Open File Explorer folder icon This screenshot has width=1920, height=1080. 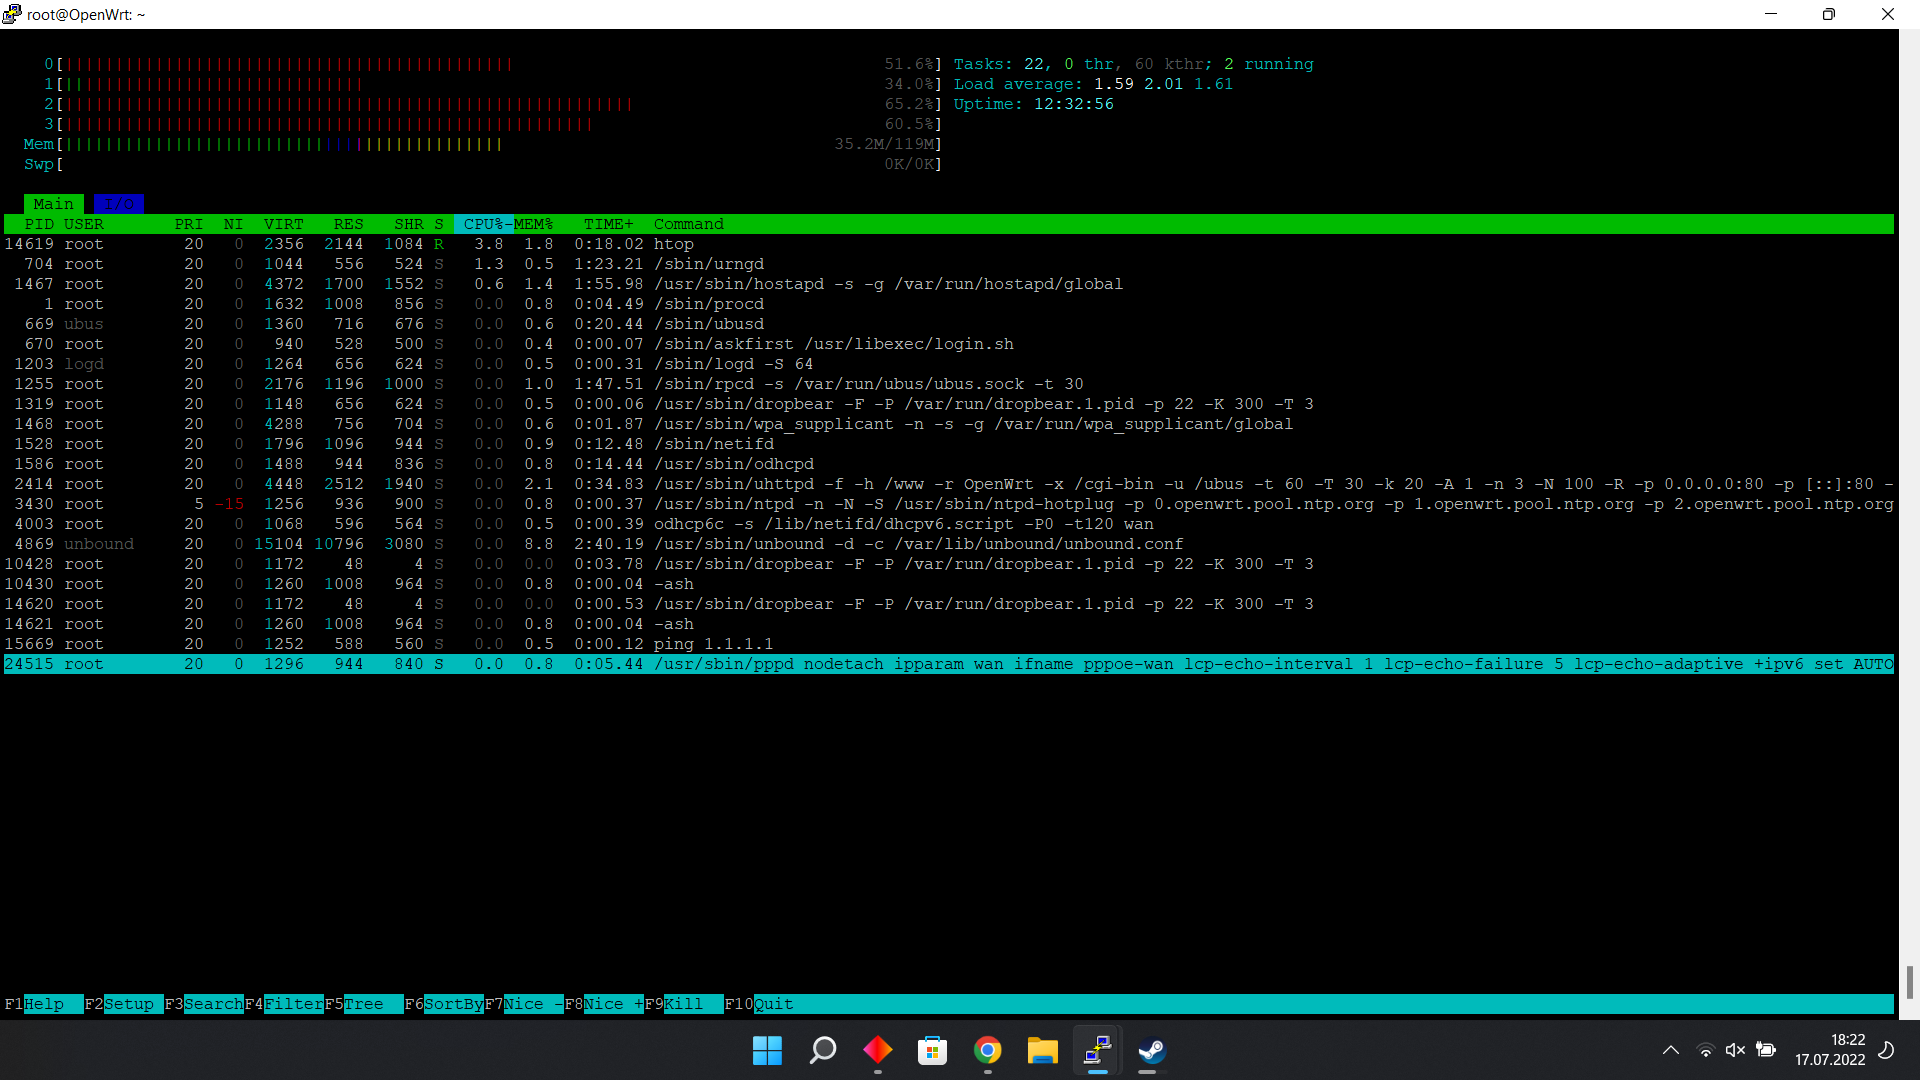click(x=1042, y=1051)
